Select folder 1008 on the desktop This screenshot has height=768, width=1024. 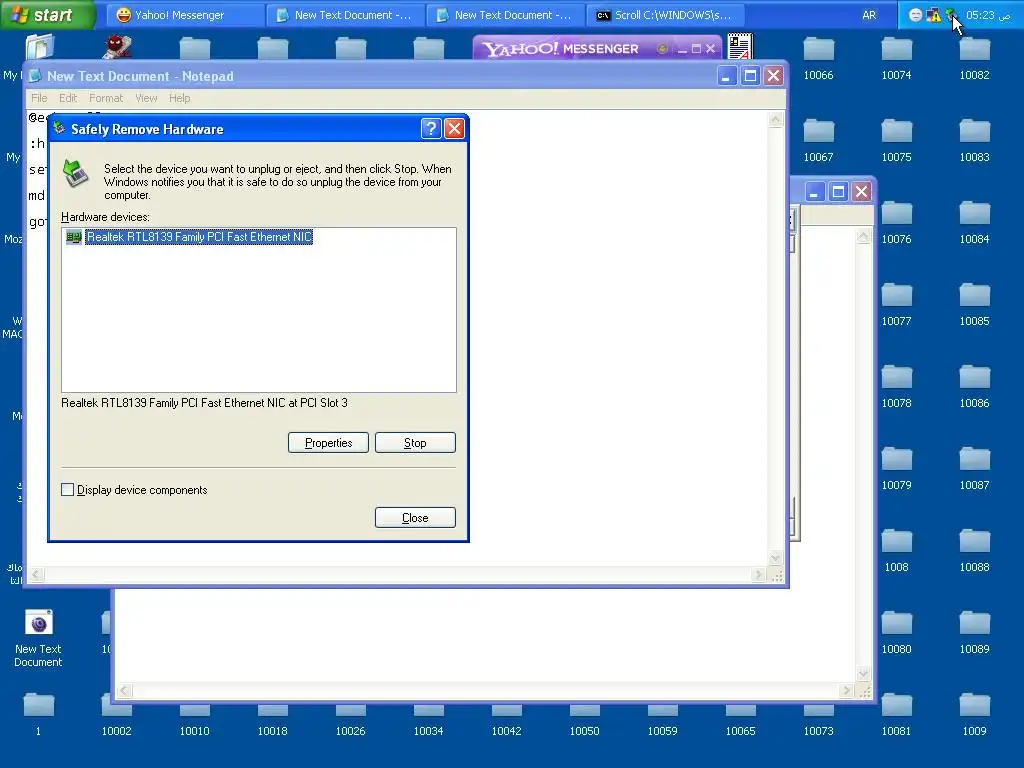[x=897, y=551]
